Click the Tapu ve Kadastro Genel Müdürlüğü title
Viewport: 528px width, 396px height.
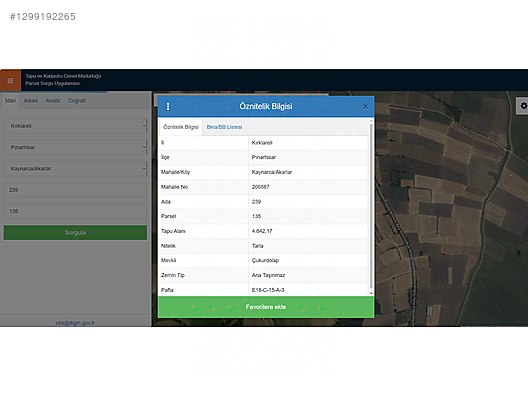(63, 76)
